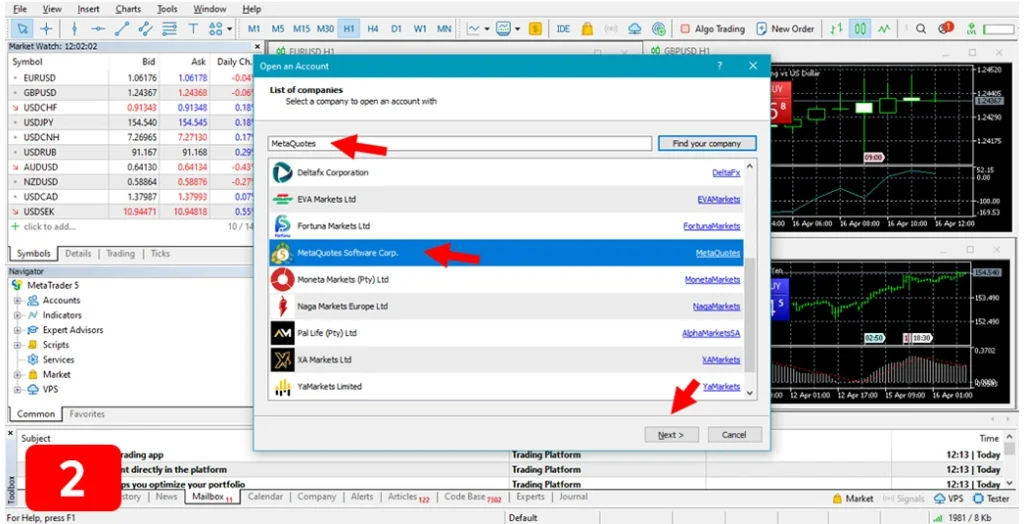Switch to Details tab in Market Watch

pos(78,254)
